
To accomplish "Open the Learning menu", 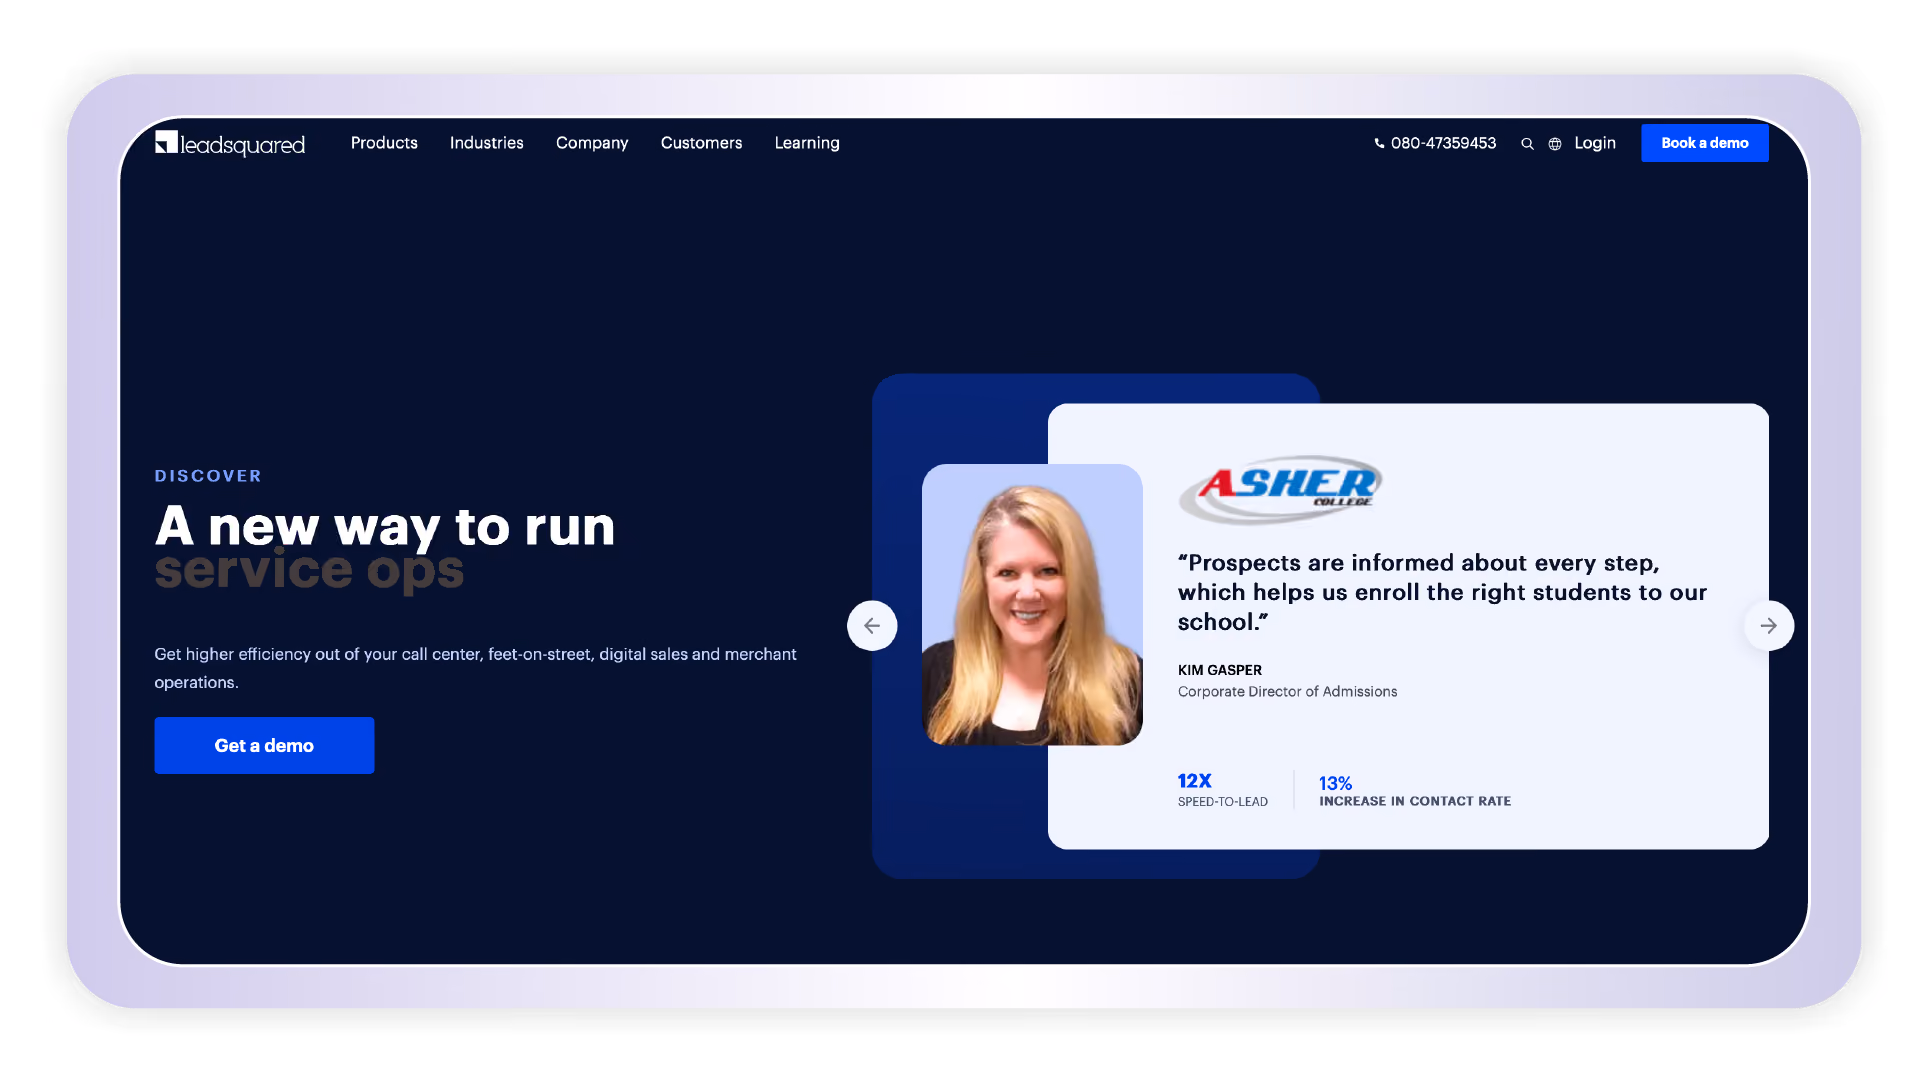I will (x=807, y=143).
